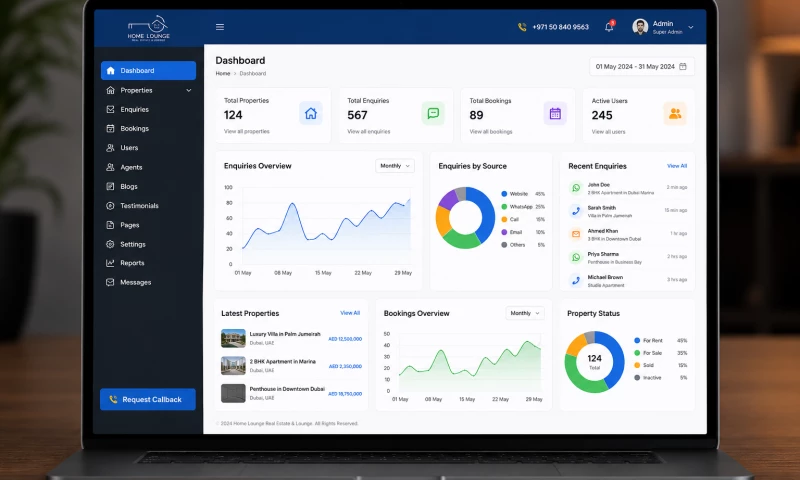
Task: Click the notification bell icon
Action: (609, 27)
